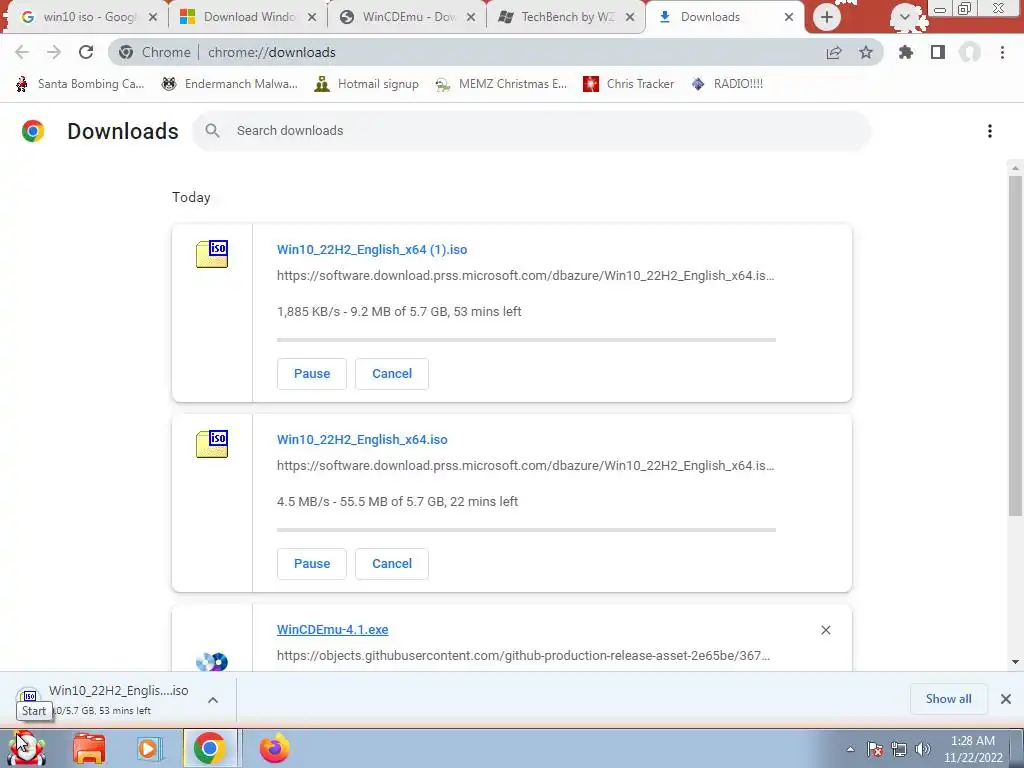Click the browser forward arrow
1024x768 pixels.
tap(54, 52)
